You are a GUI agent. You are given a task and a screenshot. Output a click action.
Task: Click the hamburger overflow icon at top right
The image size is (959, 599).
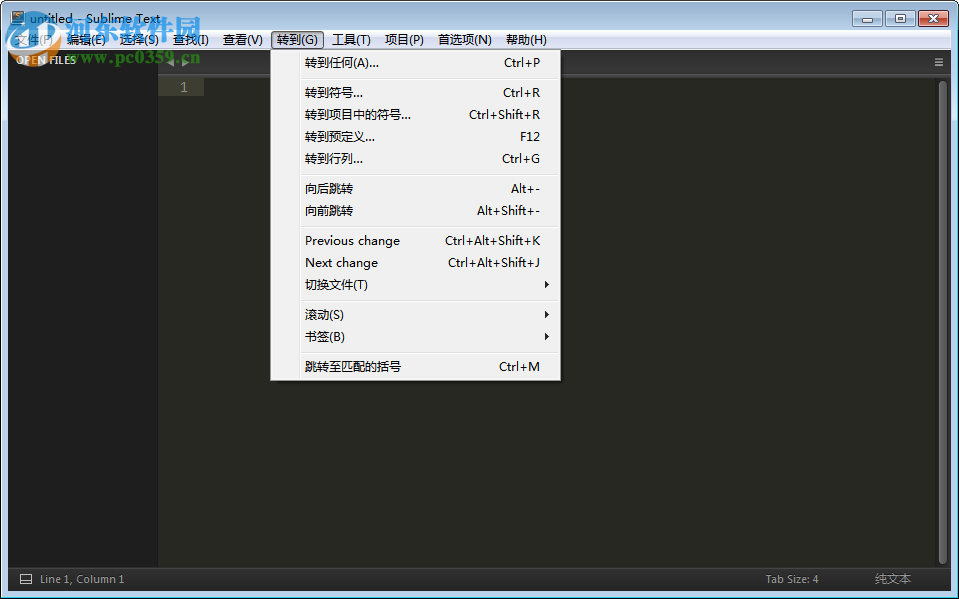938,61
